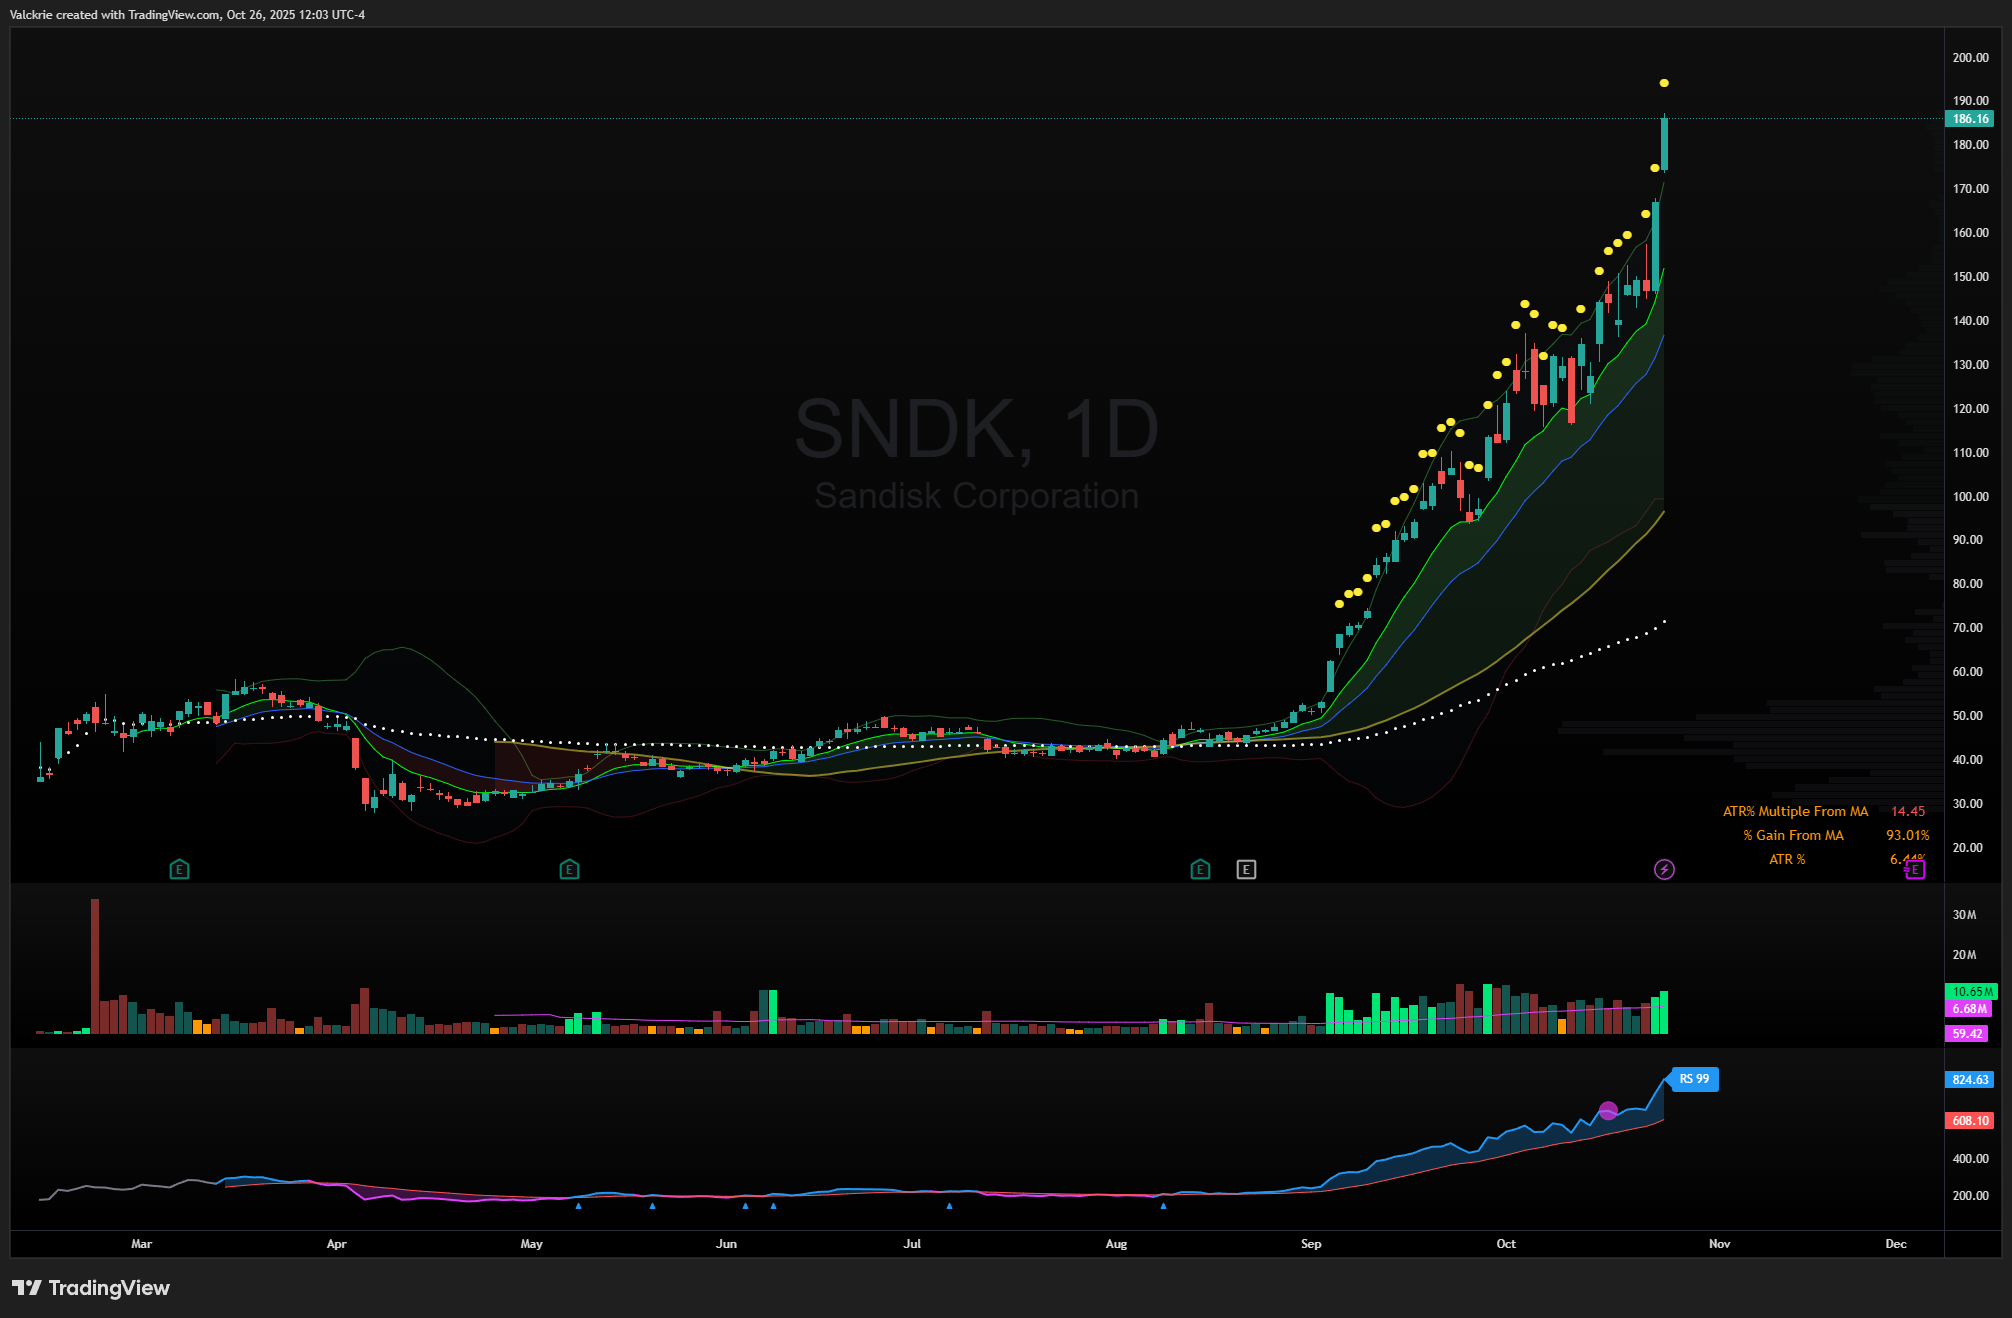
Task: Click the green 10.65M volume label
Action: pyautogui.click(x=1970, y=991)
